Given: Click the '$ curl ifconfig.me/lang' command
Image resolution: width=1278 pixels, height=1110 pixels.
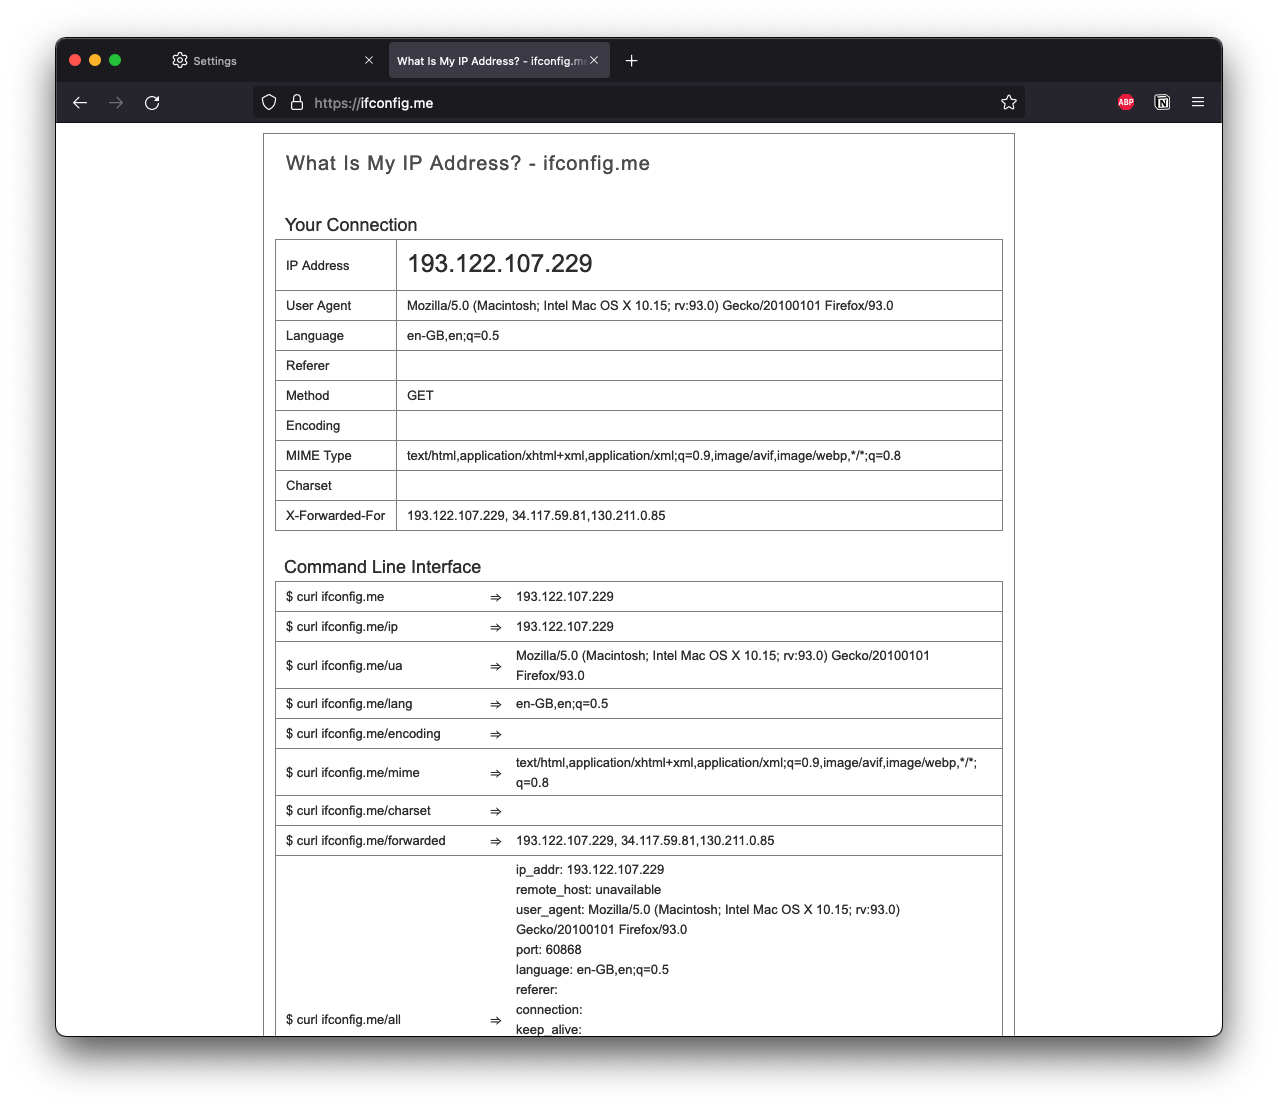Looking at the screenshot, I should [x=349, y=704].
